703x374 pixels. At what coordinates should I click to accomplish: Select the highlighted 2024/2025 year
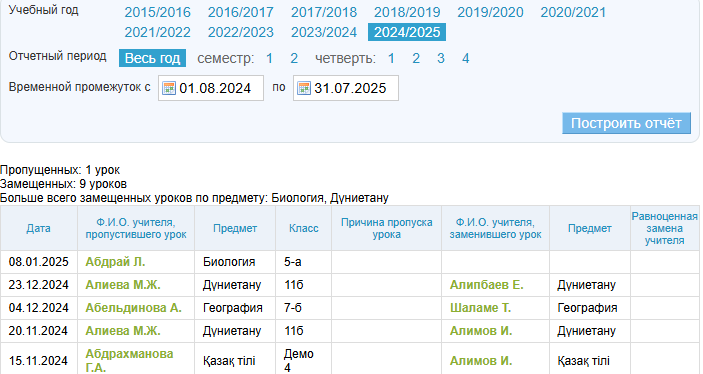point(407,32)
